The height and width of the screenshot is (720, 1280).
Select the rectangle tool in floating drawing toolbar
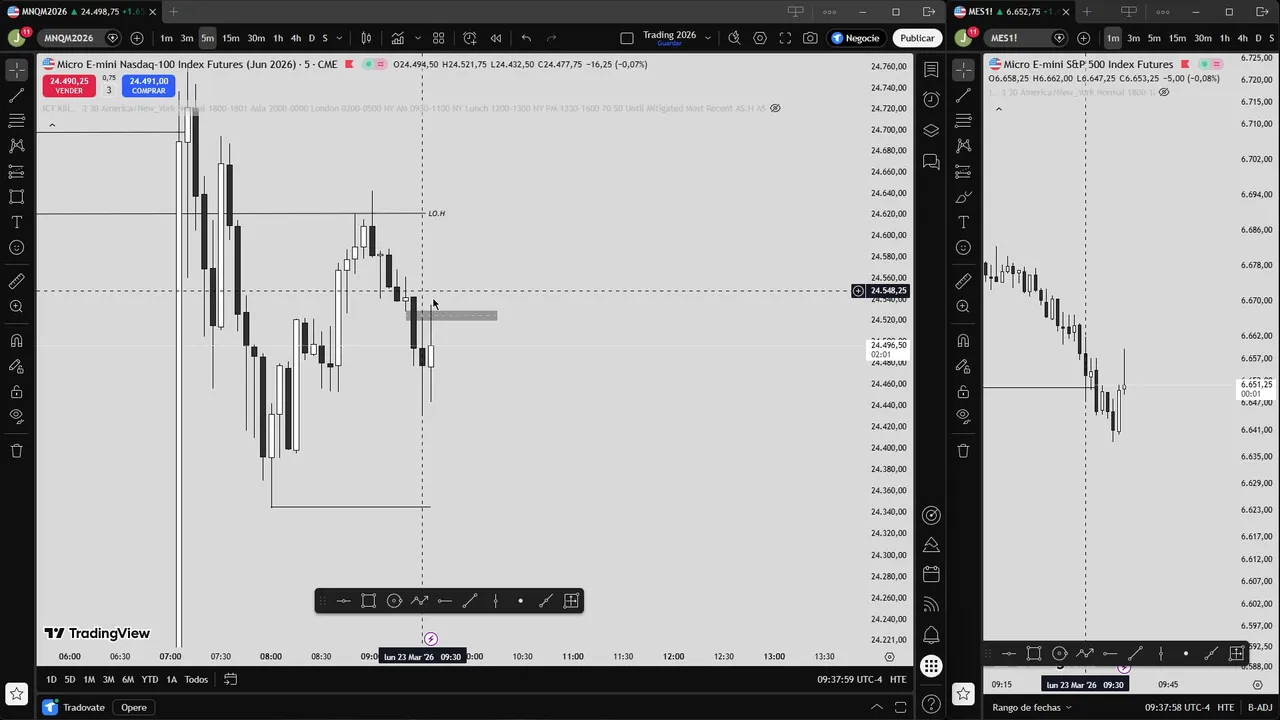368,601
